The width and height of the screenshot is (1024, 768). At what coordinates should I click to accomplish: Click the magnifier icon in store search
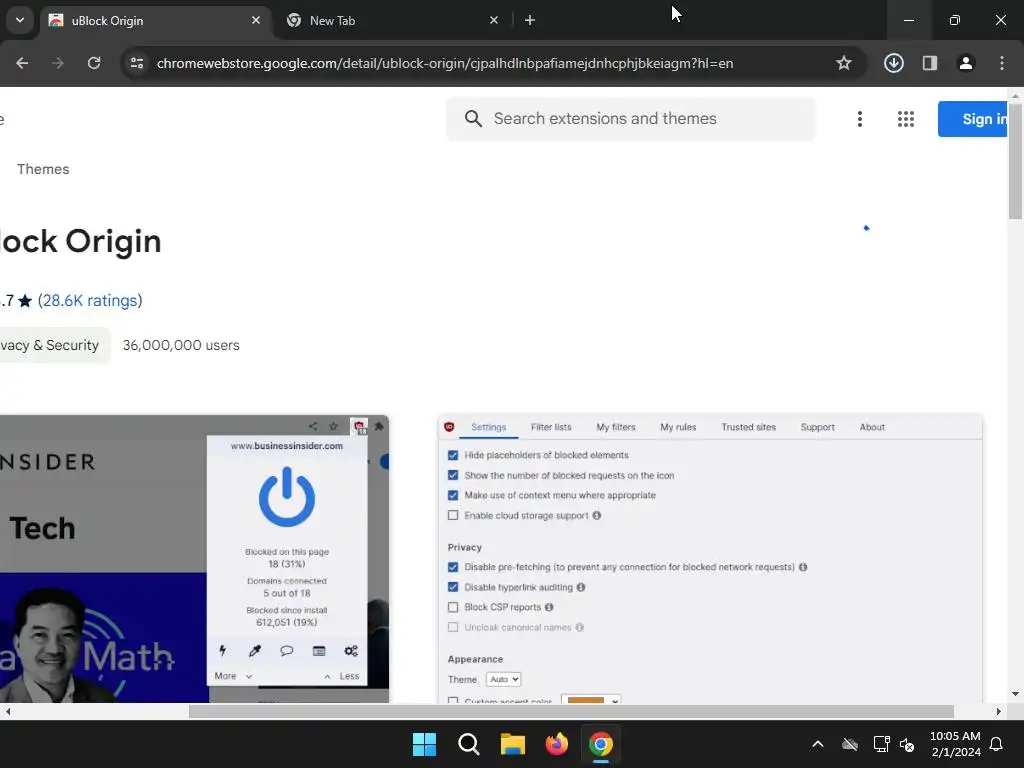pyautogui.click(x=473, y=119)
